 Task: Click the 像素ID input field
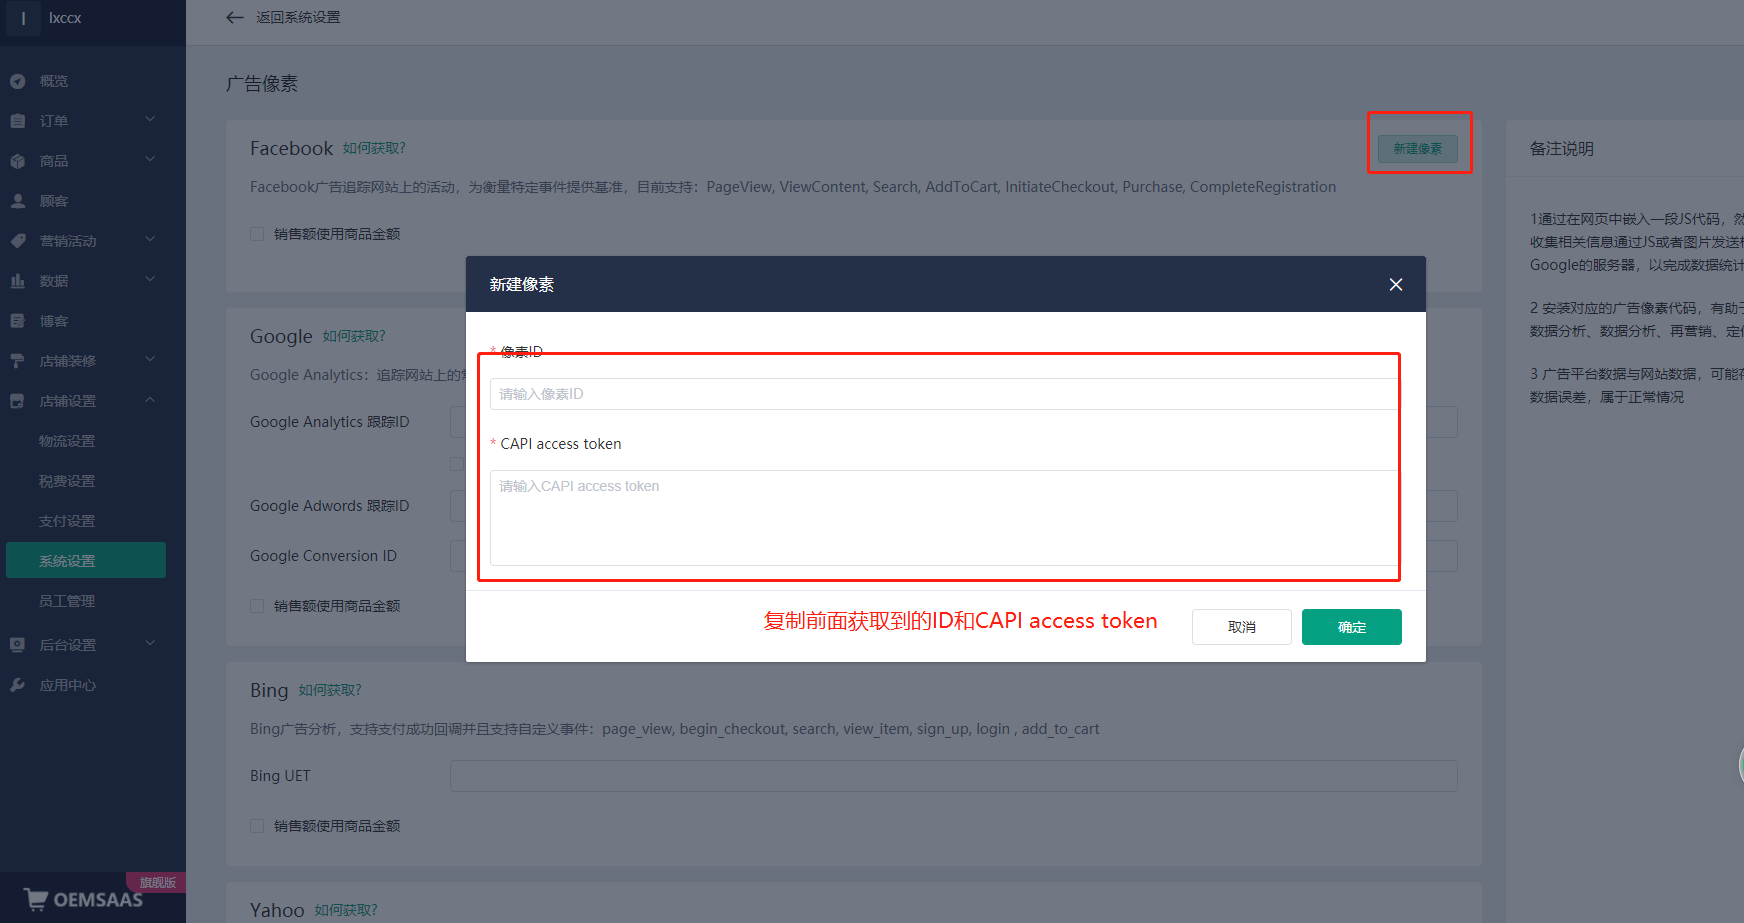944,394
